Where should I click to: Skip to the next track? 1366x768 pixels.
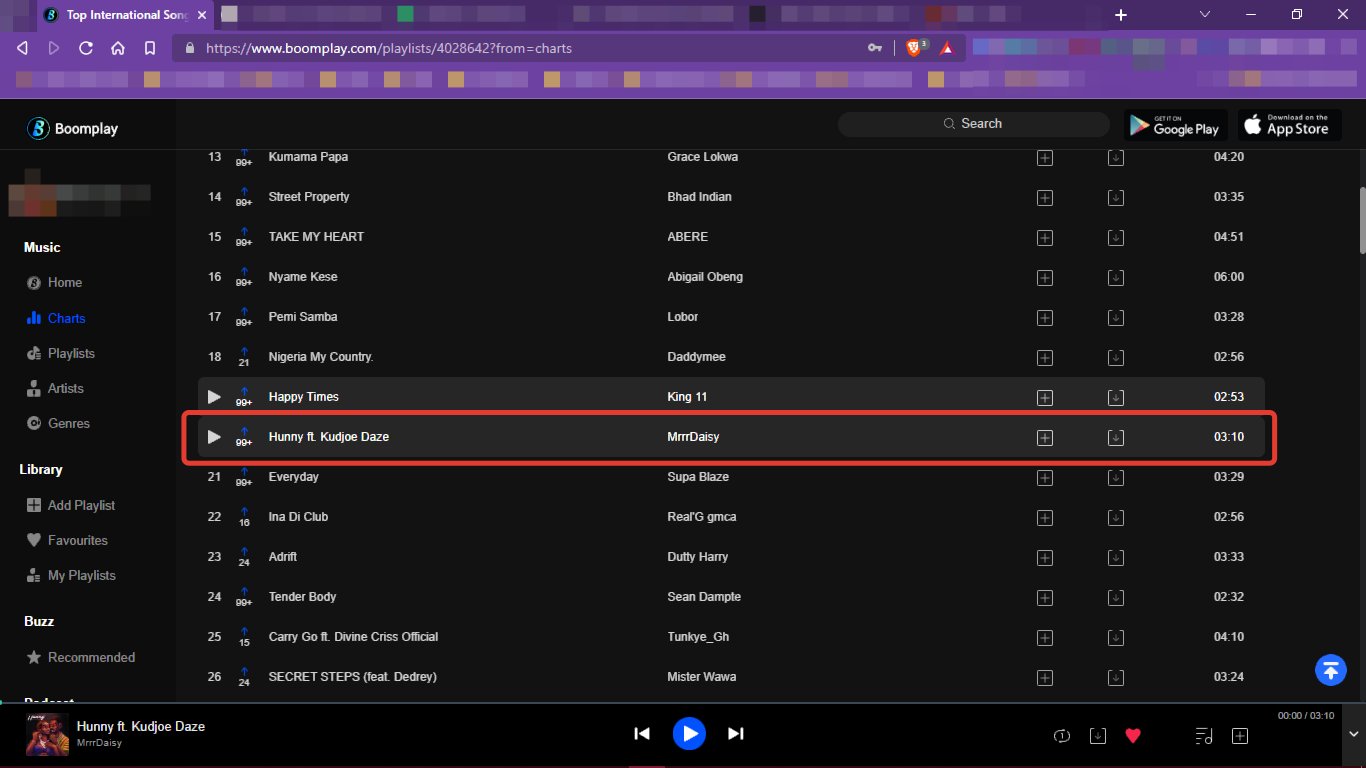point(736,734)
